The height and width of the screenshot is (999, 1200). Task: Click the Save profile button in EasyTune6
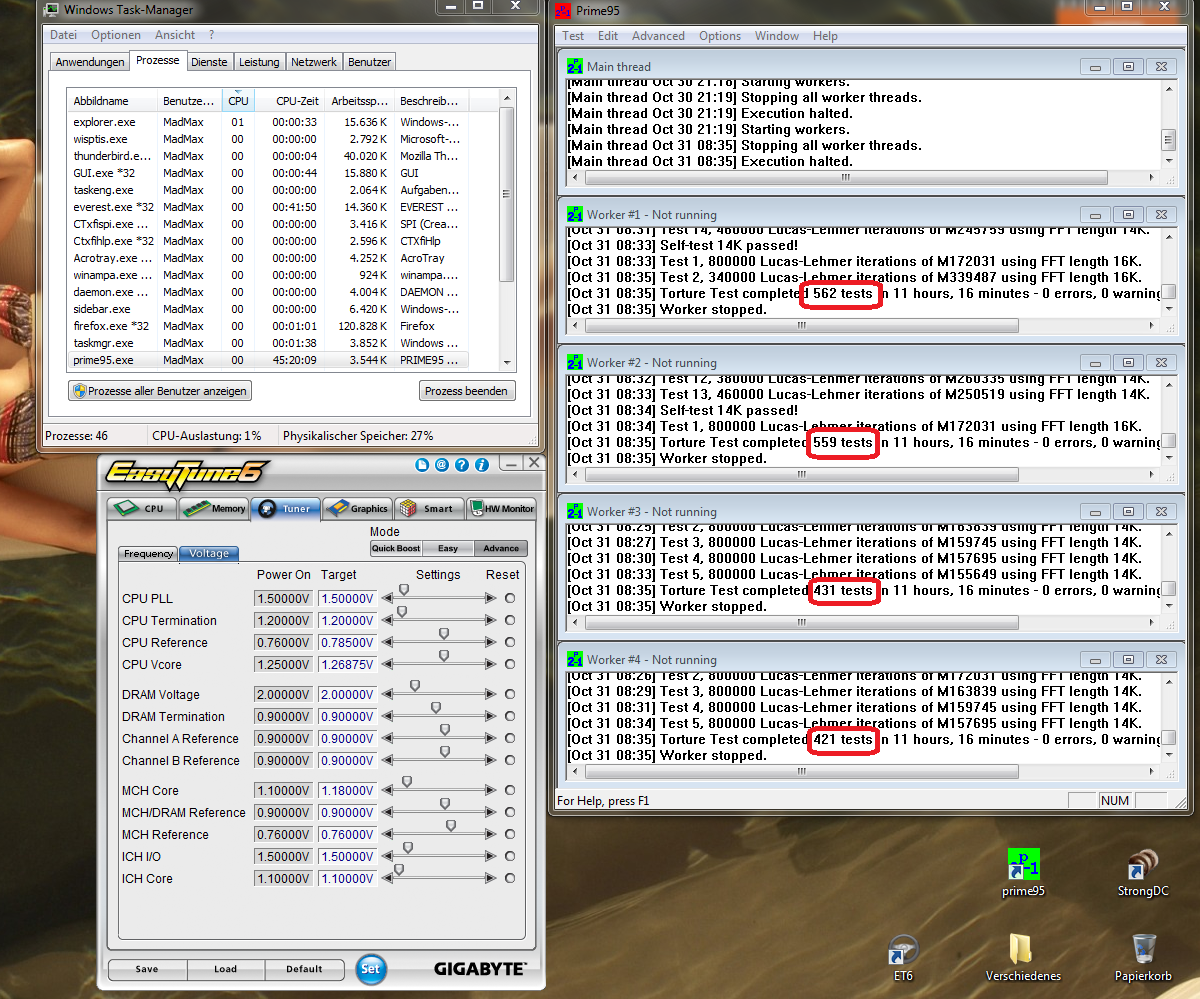click(x=147, y=969)
